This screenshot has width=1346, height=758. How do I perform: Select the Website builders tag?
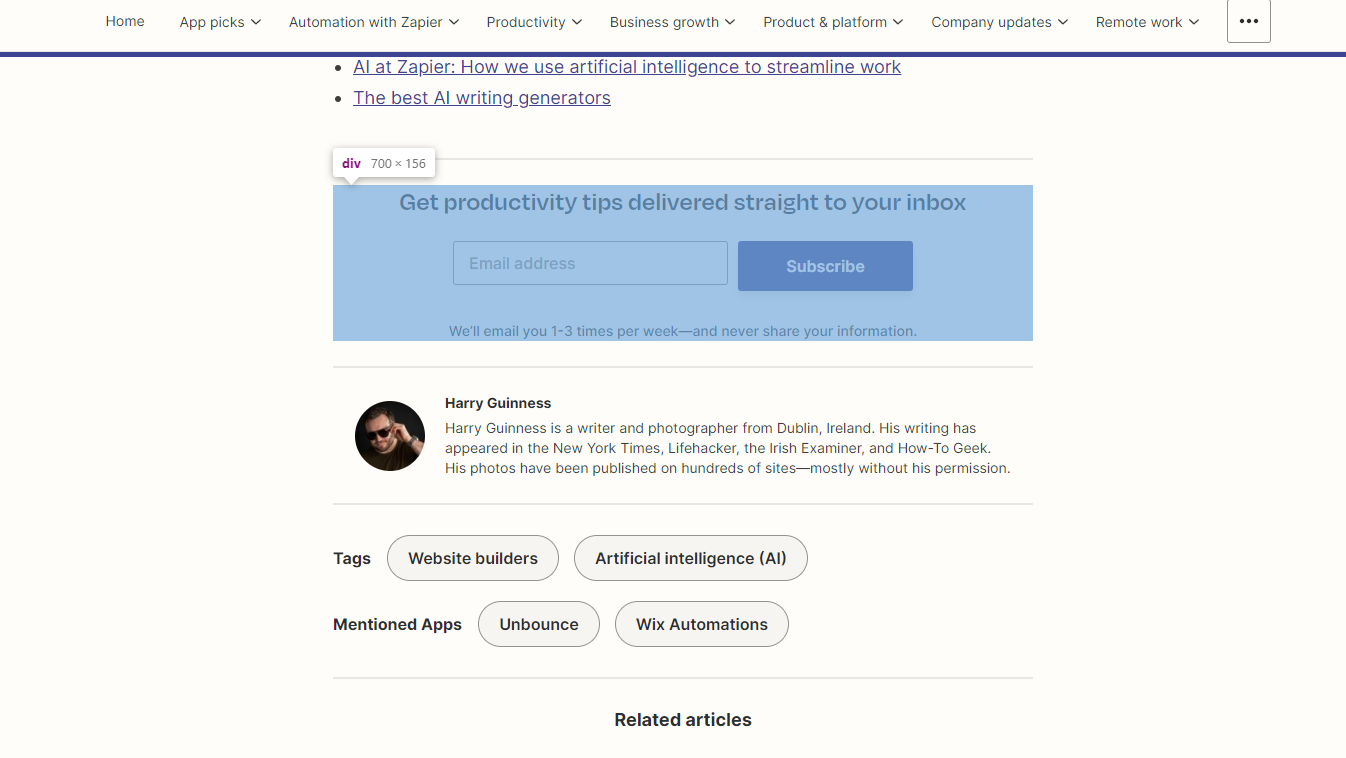472,558
